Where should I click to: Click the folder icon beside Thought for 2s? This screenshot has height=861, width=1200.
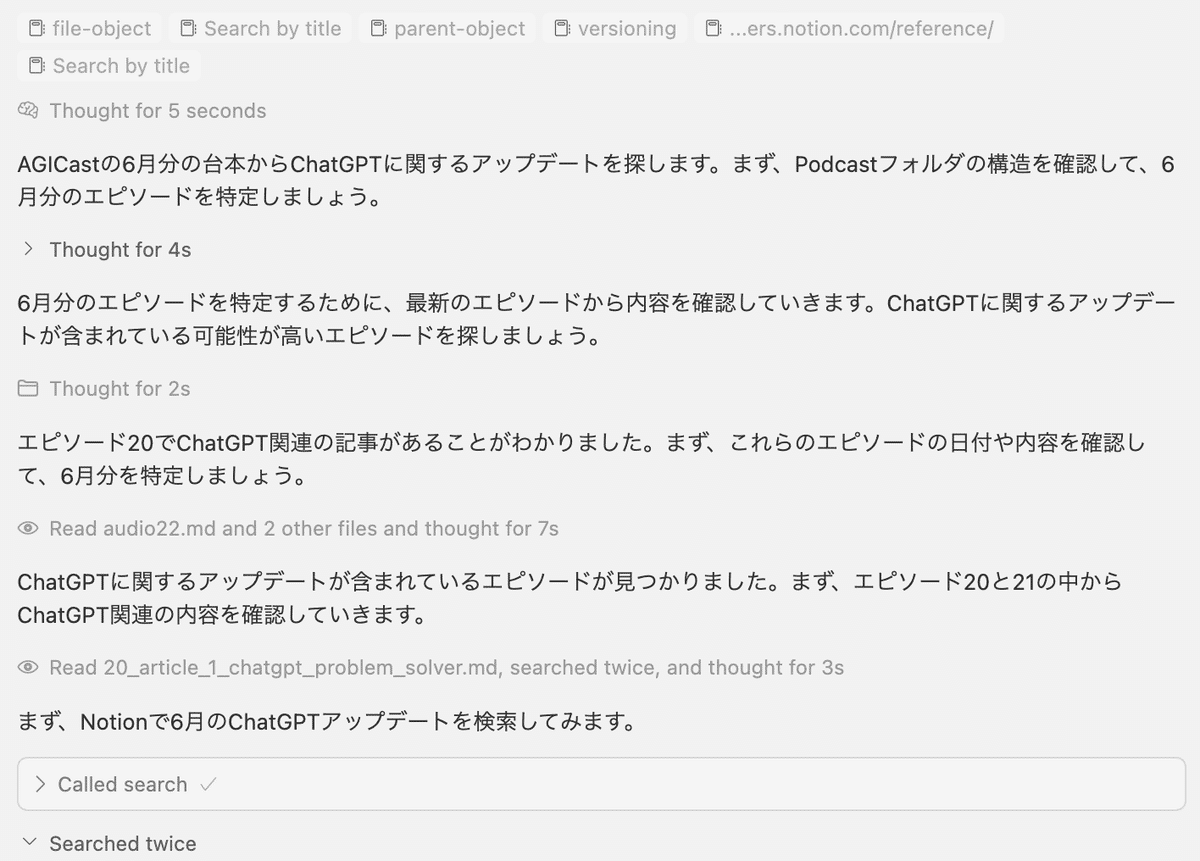(28, 389)
